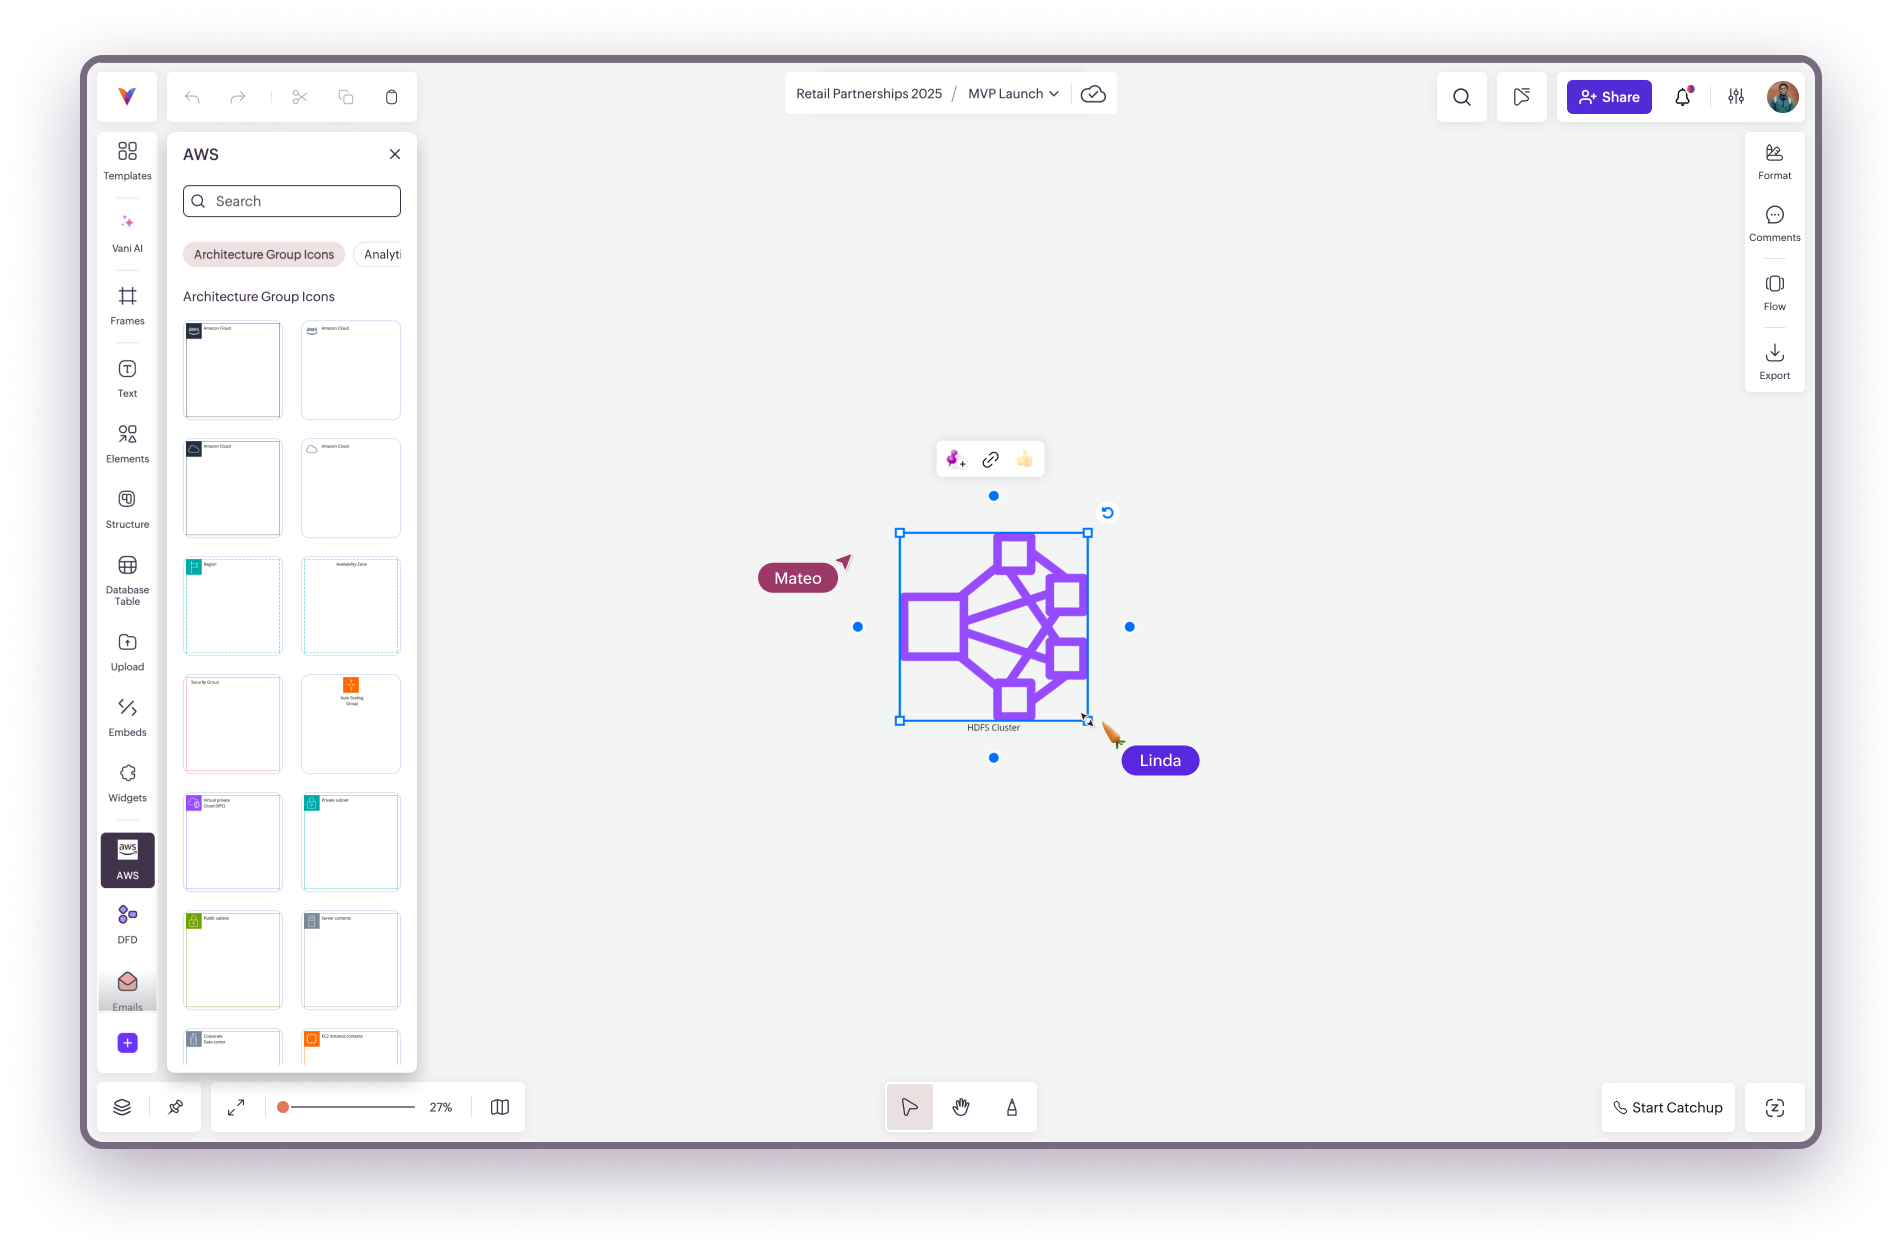The width and height of the screenshot is (1902, 1254).
Task: Click the 27% zoom value
Action: [x=441, y=1107]
